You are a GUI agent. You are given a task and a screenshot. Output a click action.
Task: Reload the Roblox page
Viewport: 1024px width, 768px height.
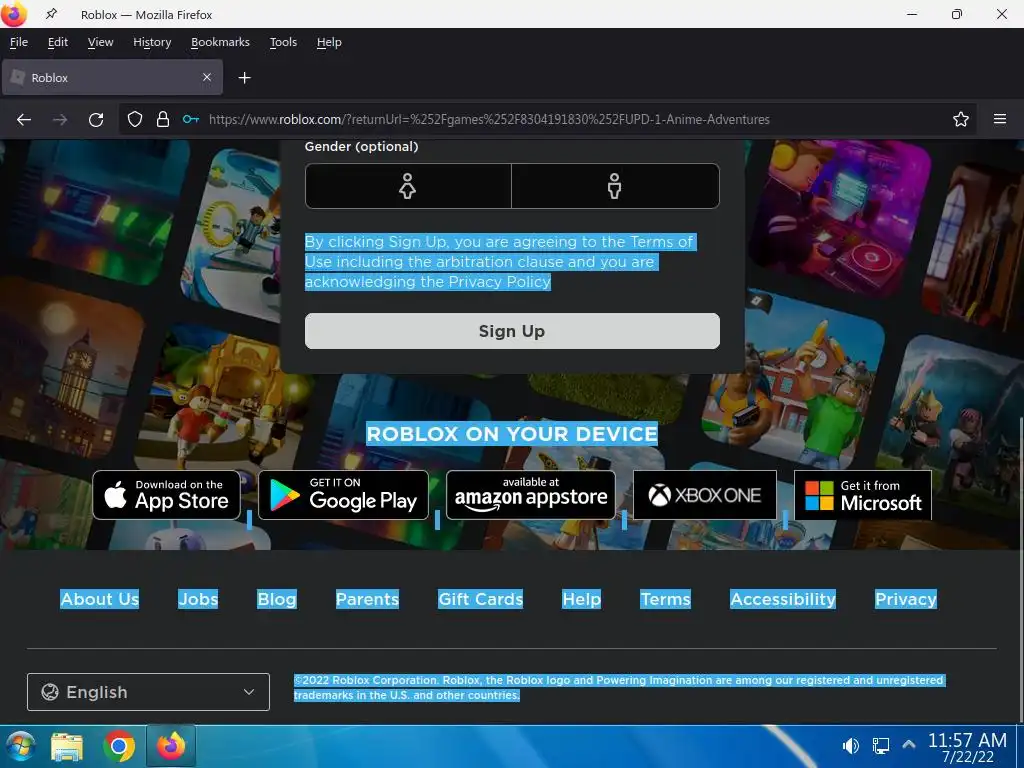click(x=96, y=120)
